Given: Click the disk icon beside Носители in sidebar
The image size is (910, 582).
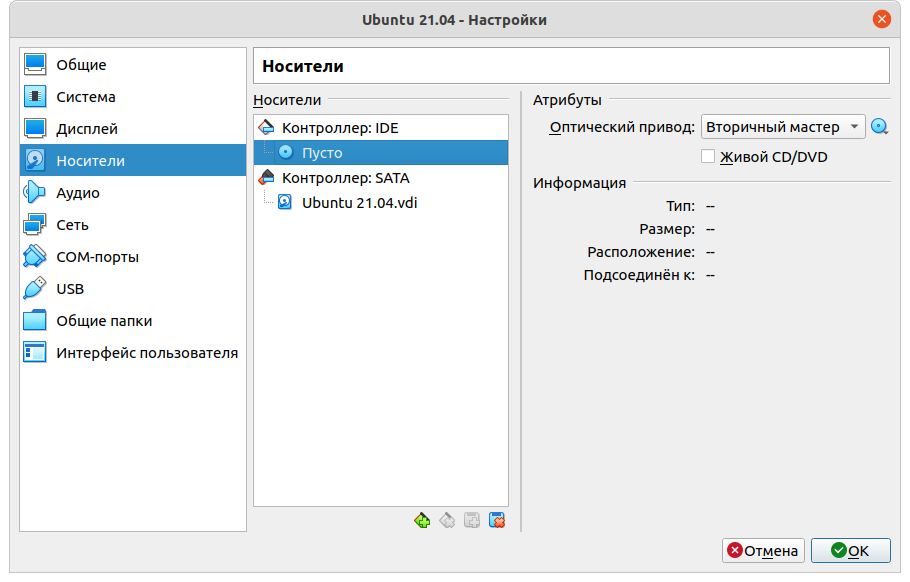Looking at the screenshot, I should (35, 160).
